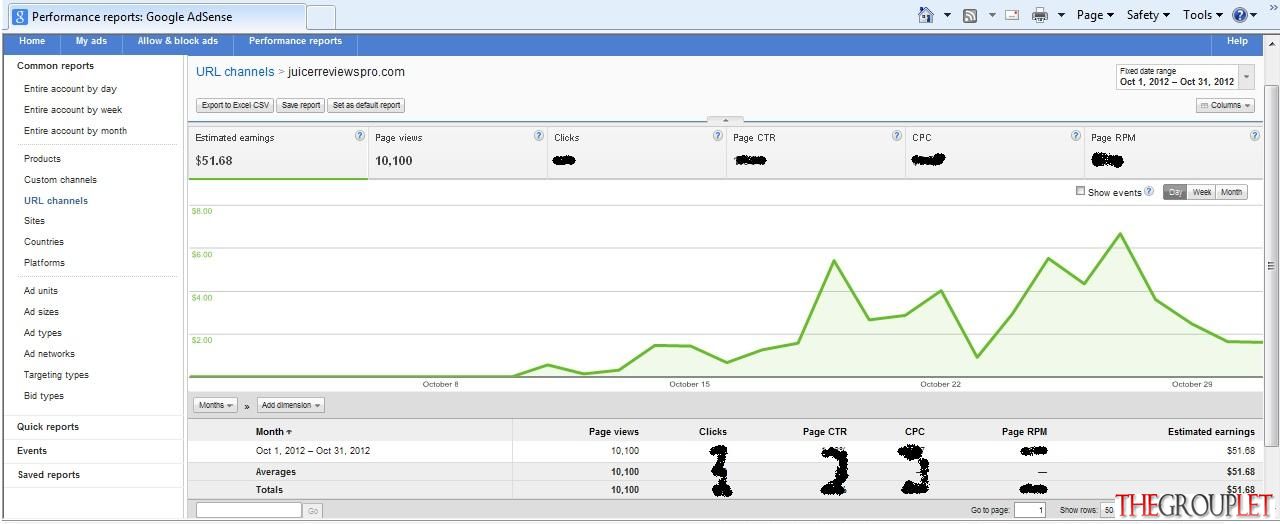Open the IE Tools menu
Viewport: 1280px width, 524px height.
coord(1202,15)
